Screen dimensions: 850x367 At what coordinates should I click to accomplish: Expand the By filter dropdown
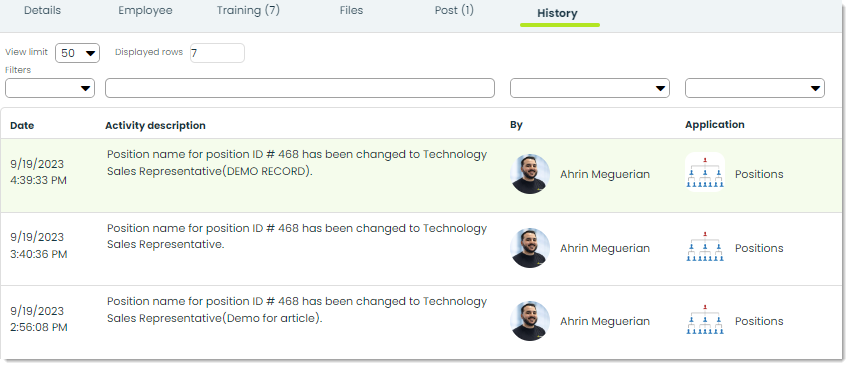590,88
